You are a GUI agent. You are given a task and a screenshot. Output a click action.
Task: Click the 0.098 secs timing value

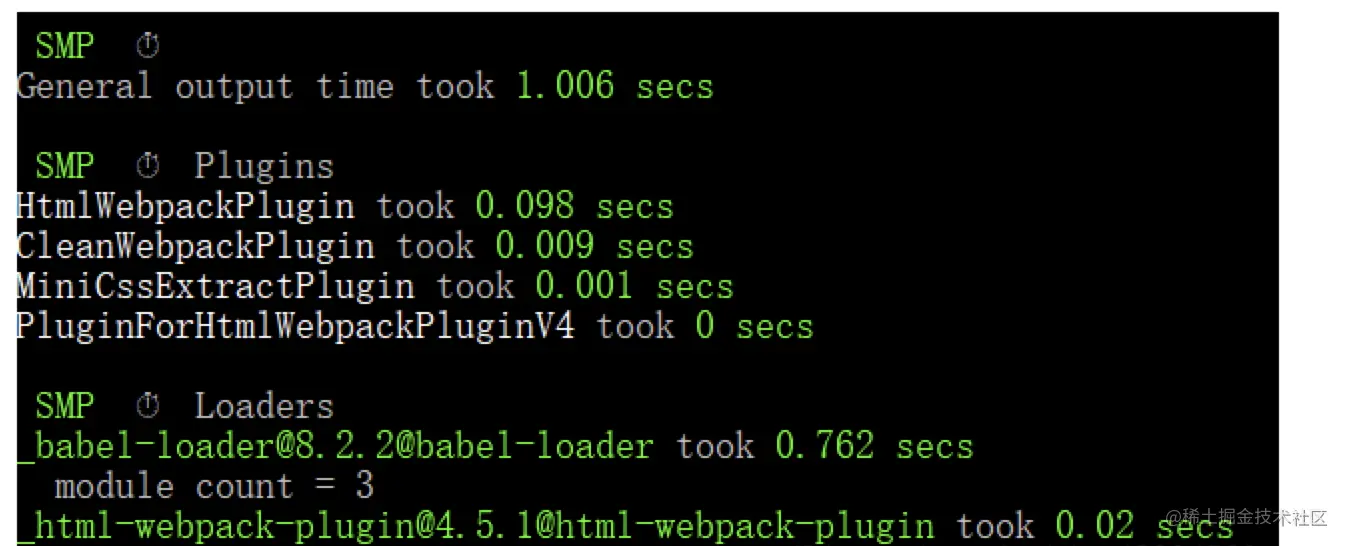point(575,206)
